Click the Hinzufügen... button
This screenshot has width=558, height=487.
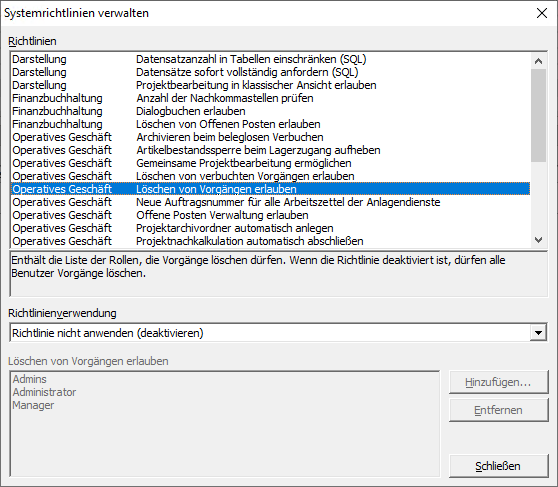click(x=498, y=382)
